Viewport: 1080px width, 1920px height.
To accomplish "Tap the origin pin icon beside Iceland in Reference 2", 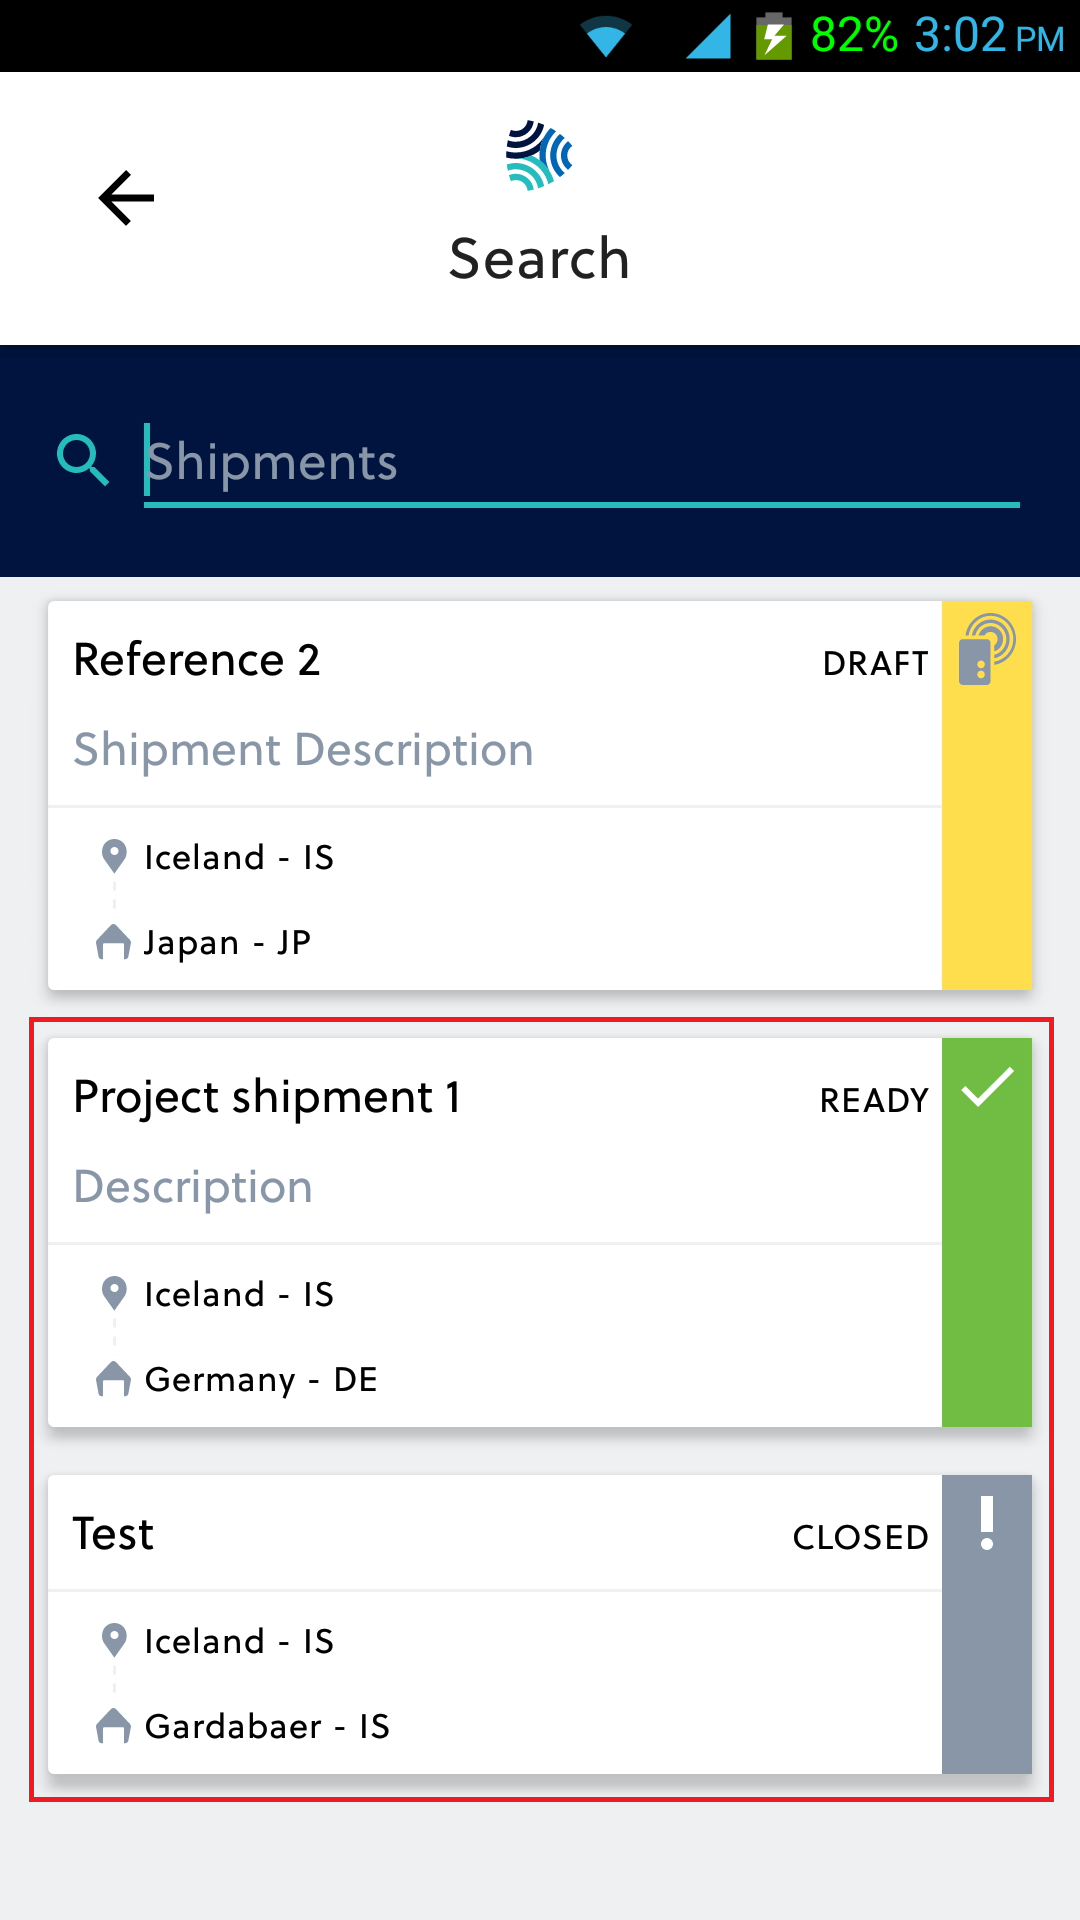I will [x=114, y=856].
